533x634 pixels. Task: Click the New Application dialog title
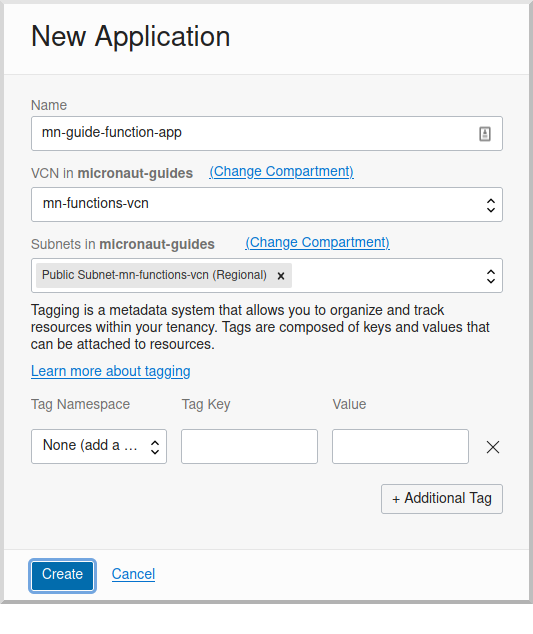point(130,37)
